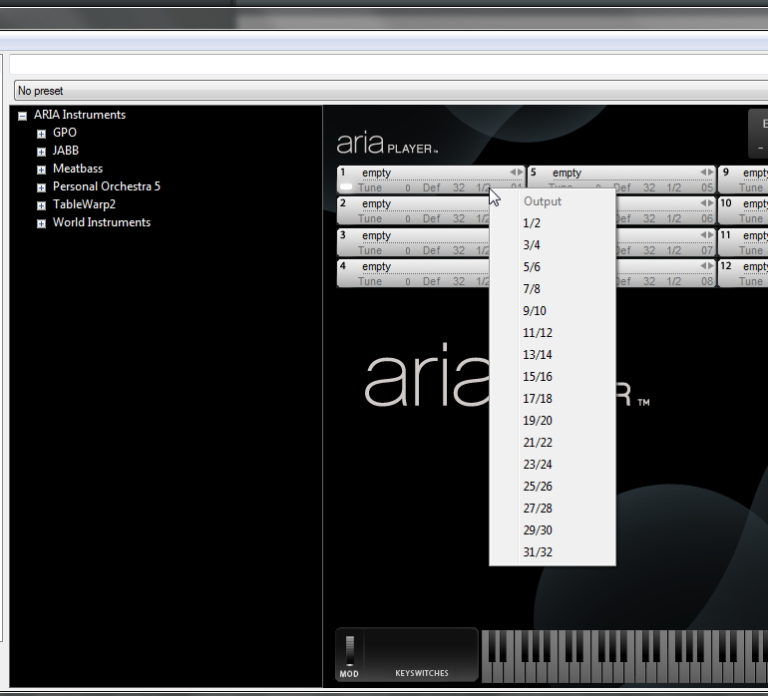Pick output 31/32 from the list
Screen dimensions: 768x697
[537, 552]
